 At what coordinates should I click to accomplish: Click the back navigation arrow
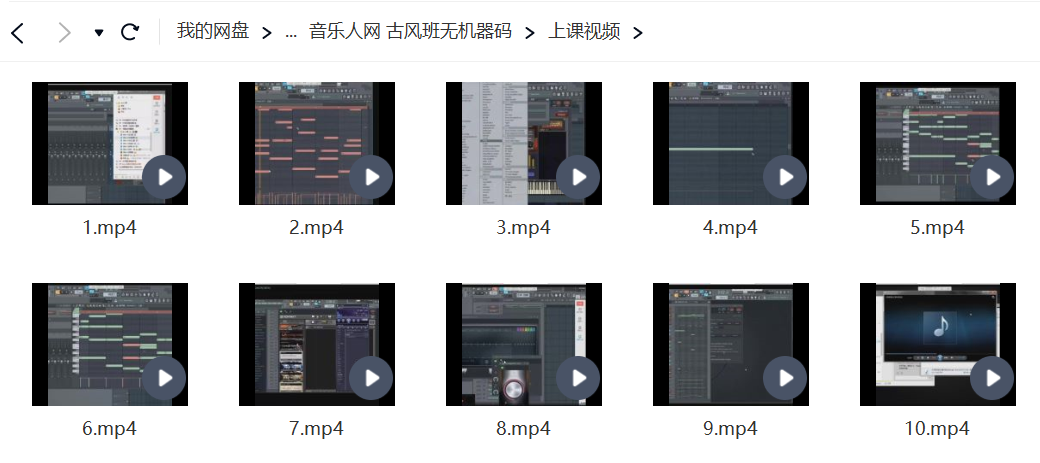click(18, 33)
